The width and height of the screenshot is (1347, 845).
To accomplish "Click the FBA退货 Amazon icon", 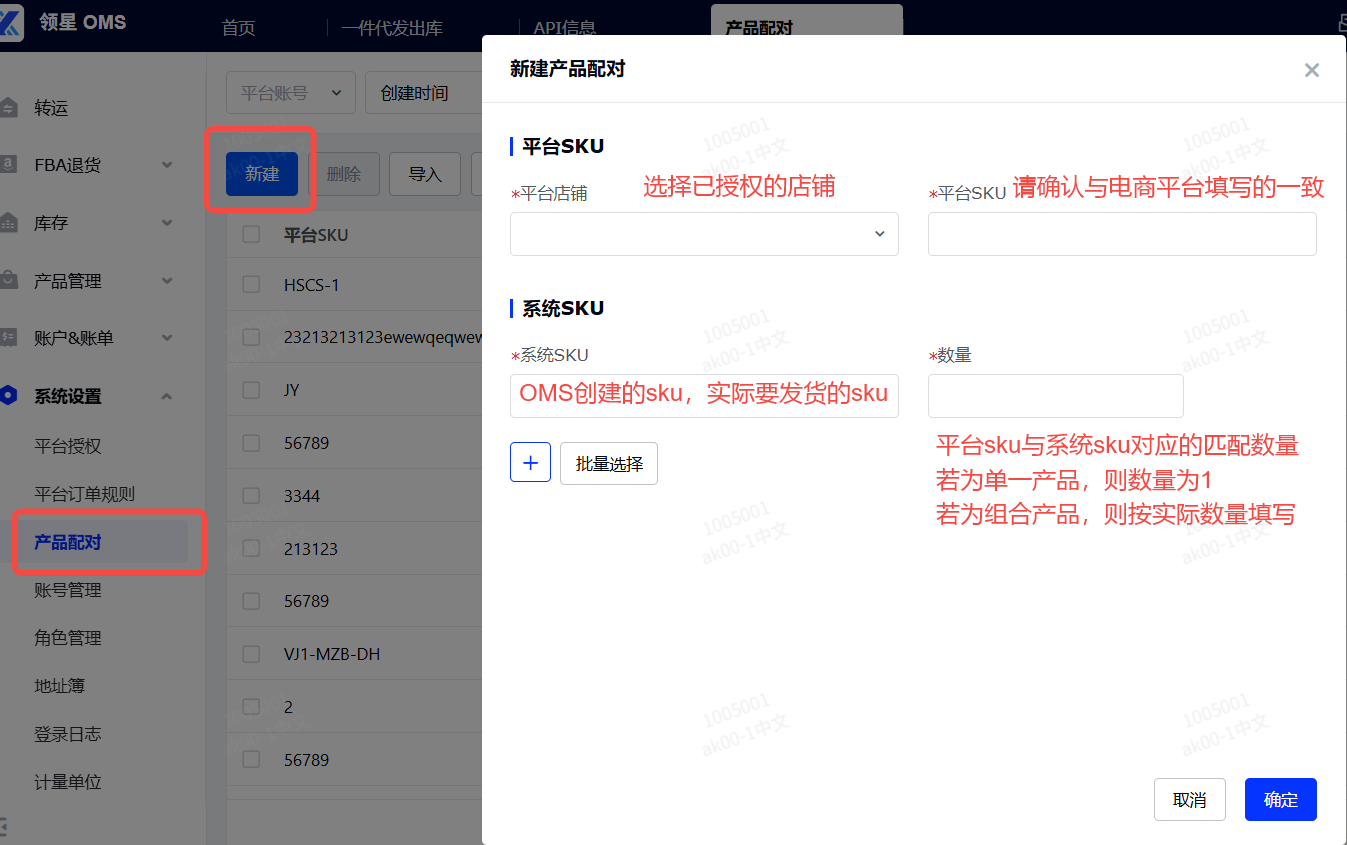I will point(9,165).
